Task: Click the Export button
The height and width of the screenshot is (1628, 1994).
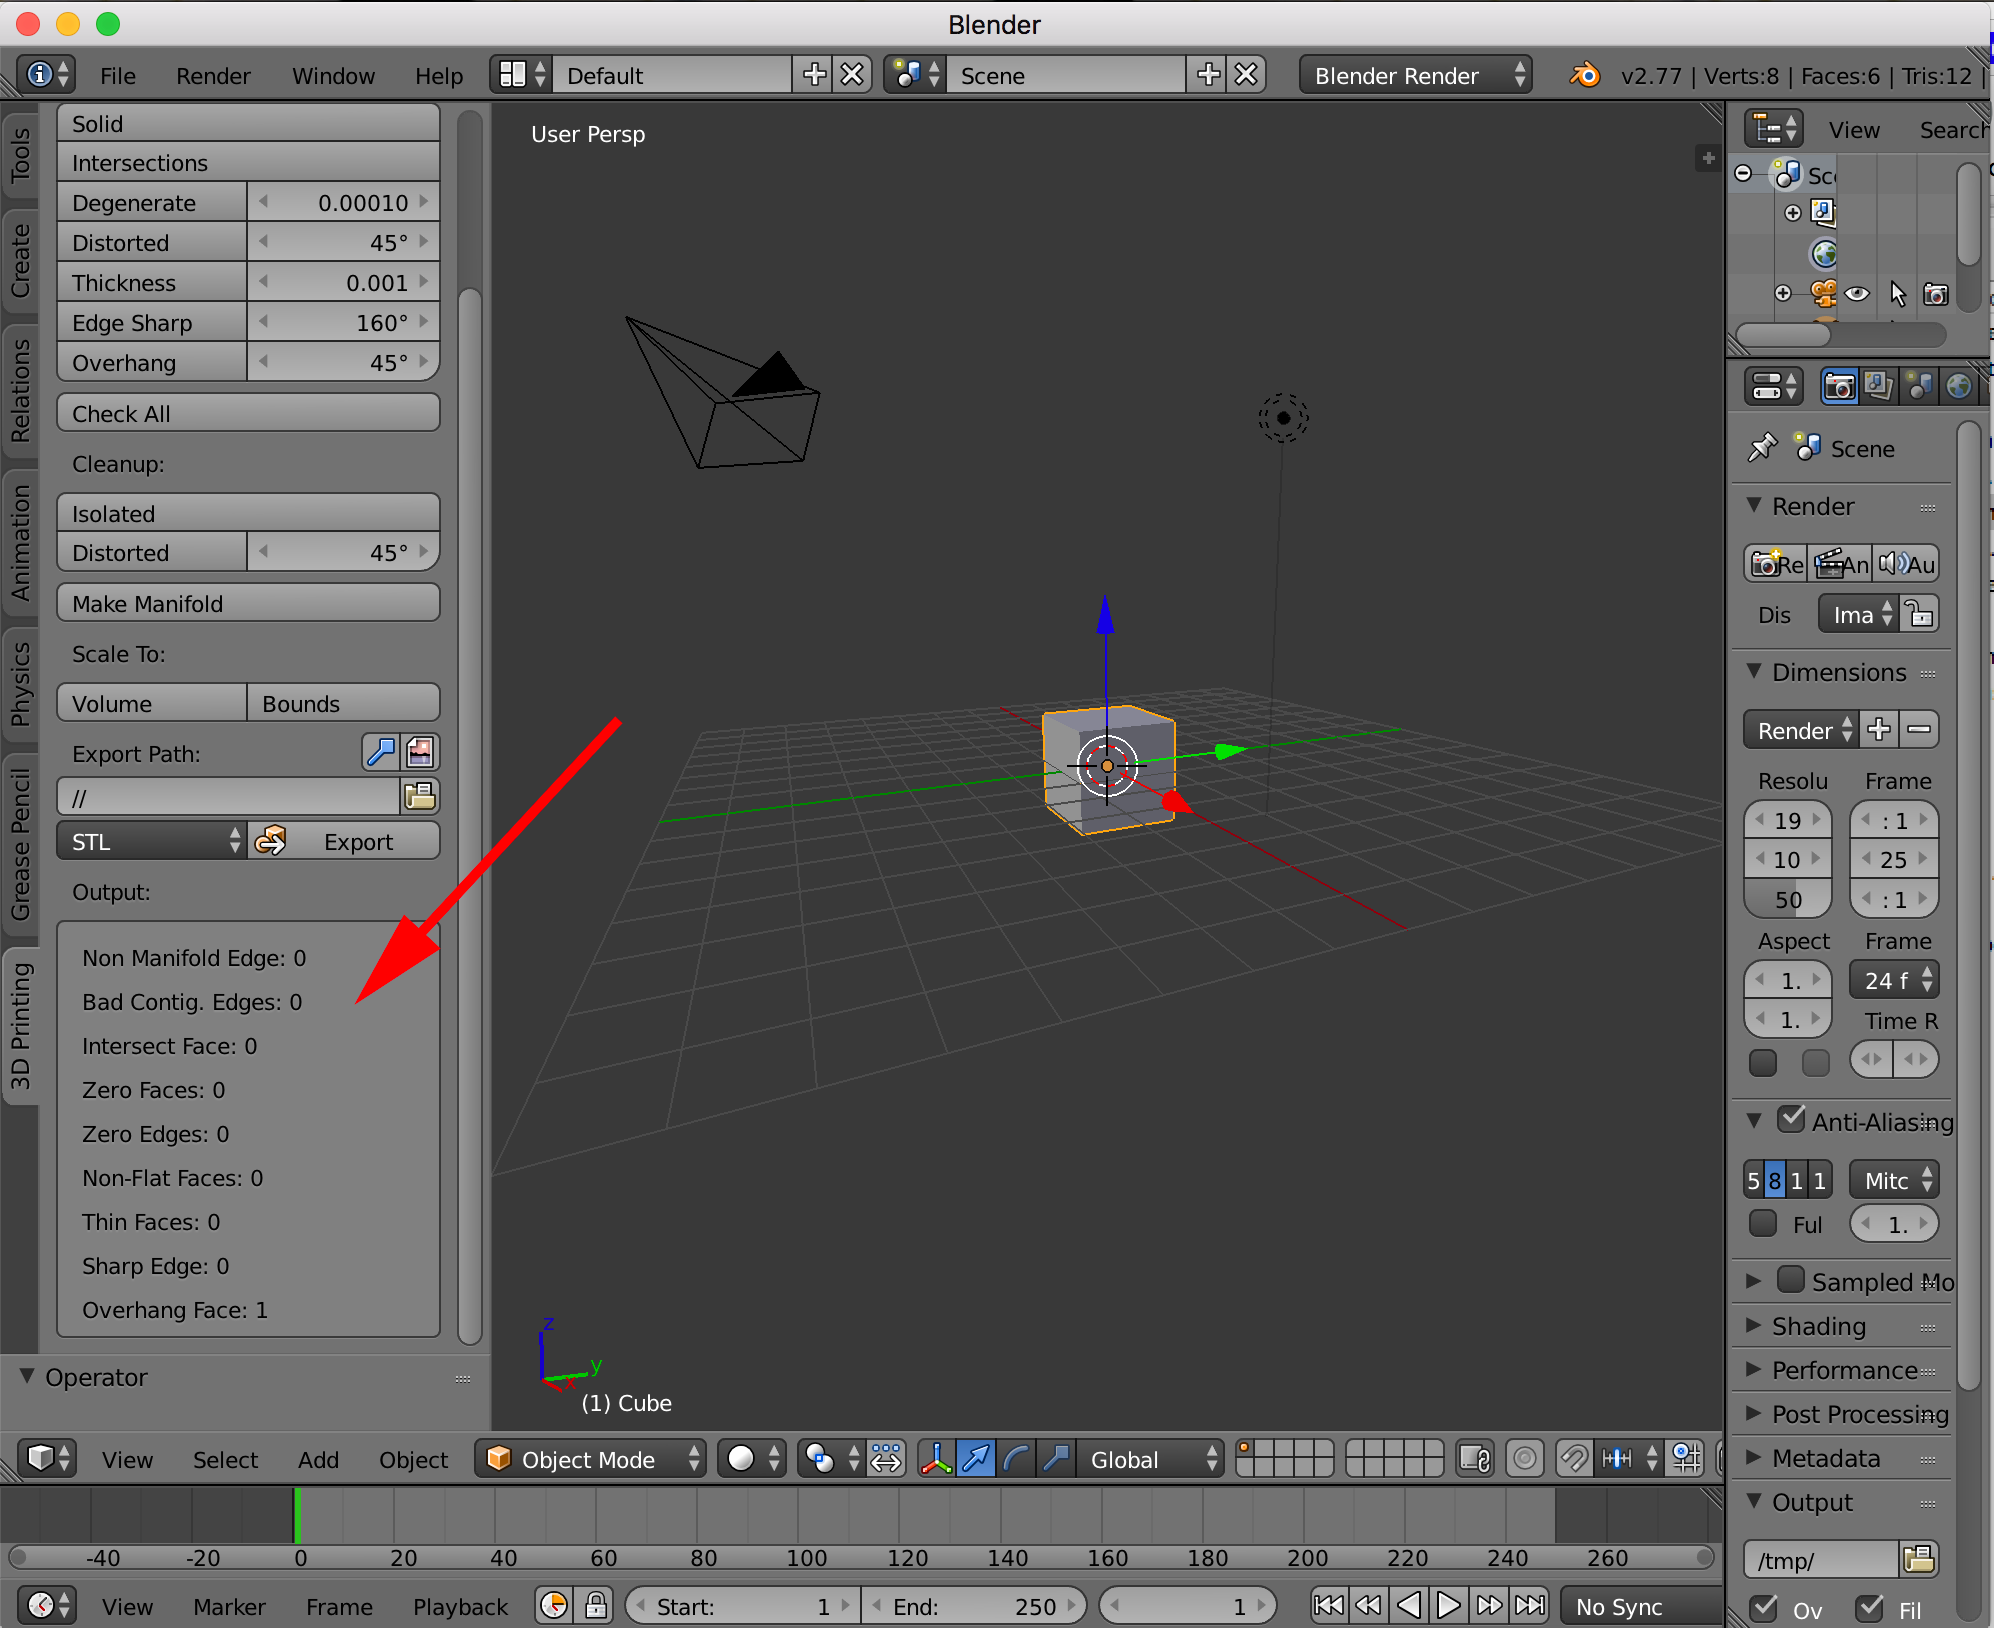Action: (x=343, y=841)
